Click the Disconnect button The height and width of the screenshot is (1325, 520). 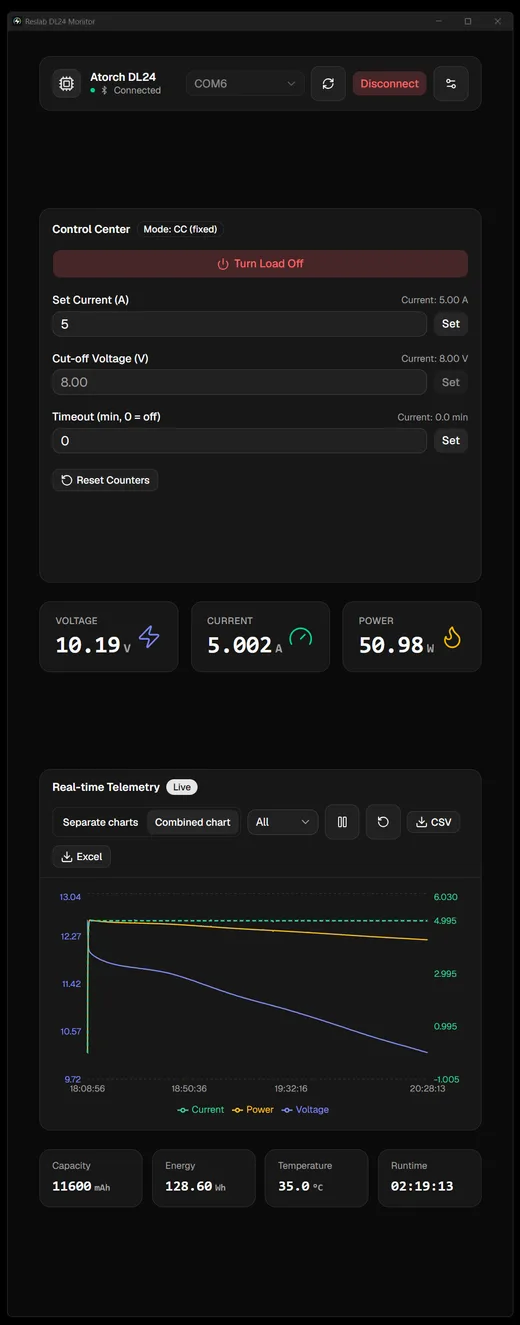pyautogui.click(x=390, y=84)
